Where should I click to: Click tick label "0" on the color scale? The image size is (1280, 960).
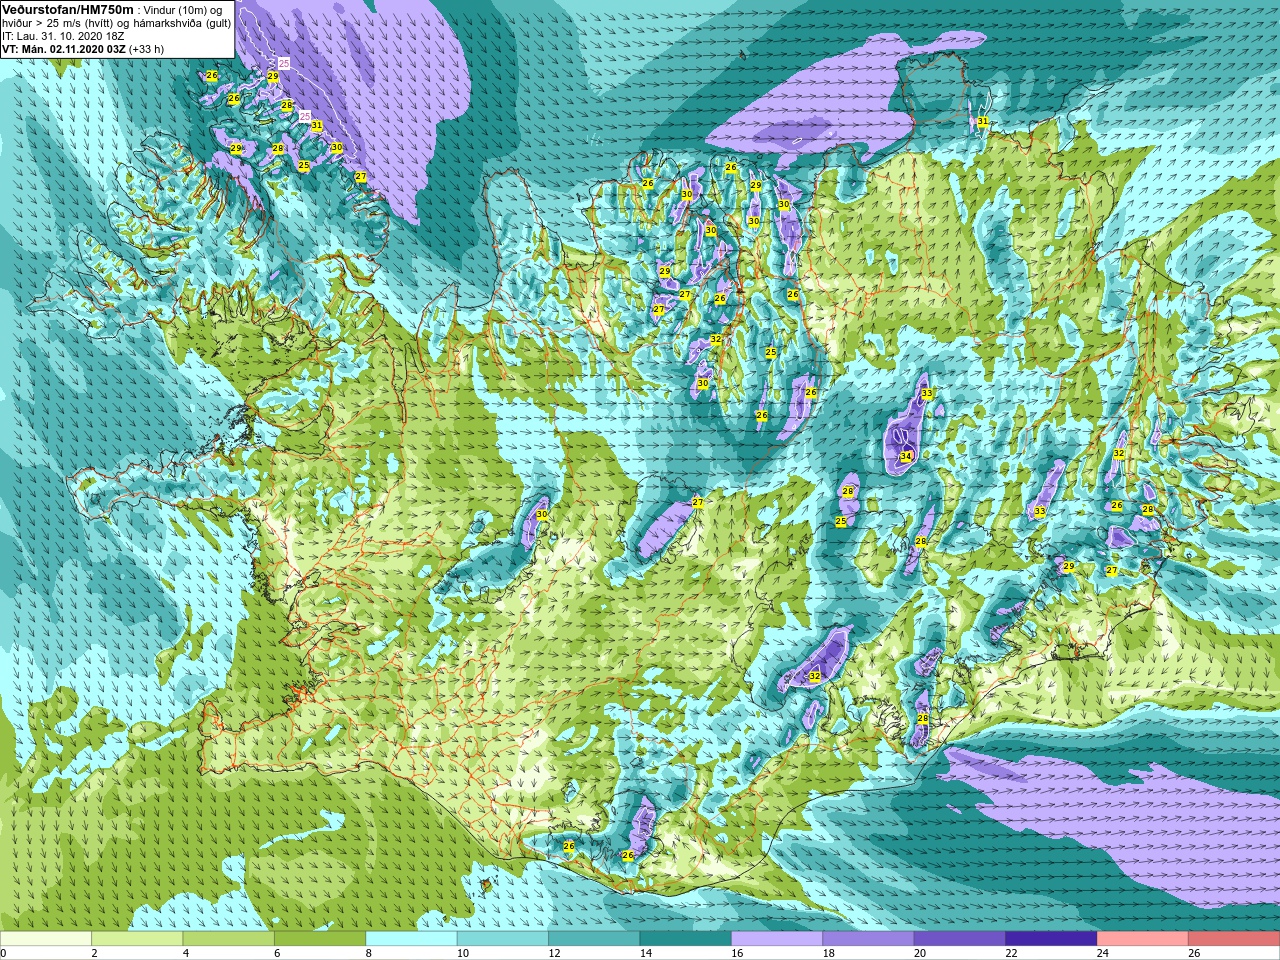(4, 953)
